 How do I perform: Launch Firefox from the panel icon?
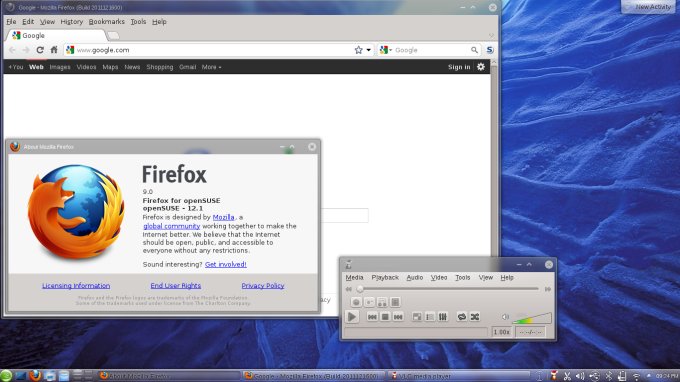35,375
